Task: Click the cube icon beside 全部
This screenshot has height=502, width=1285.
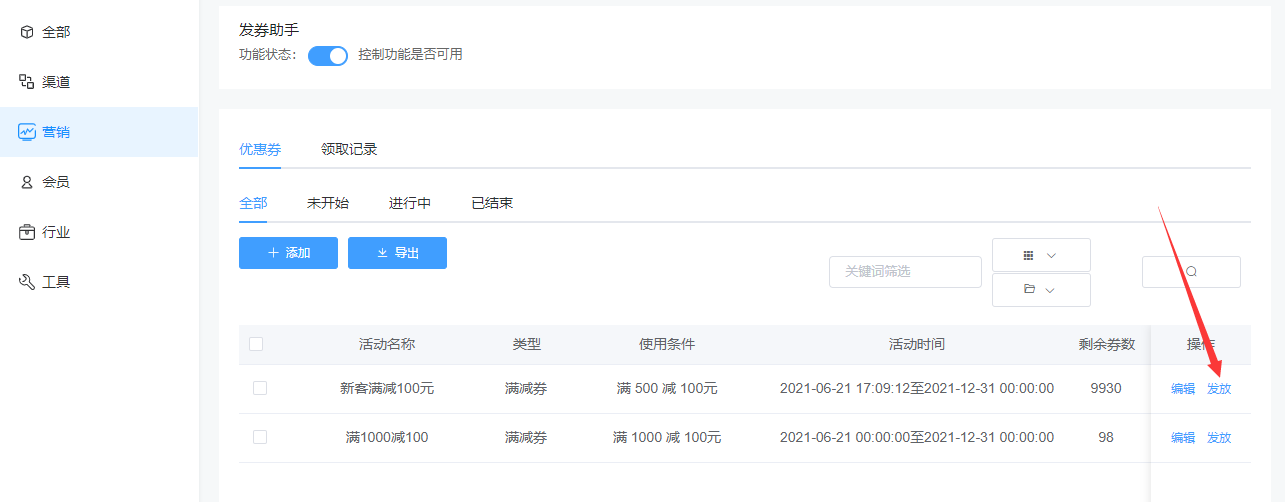Action: click(x=27, y=32)
